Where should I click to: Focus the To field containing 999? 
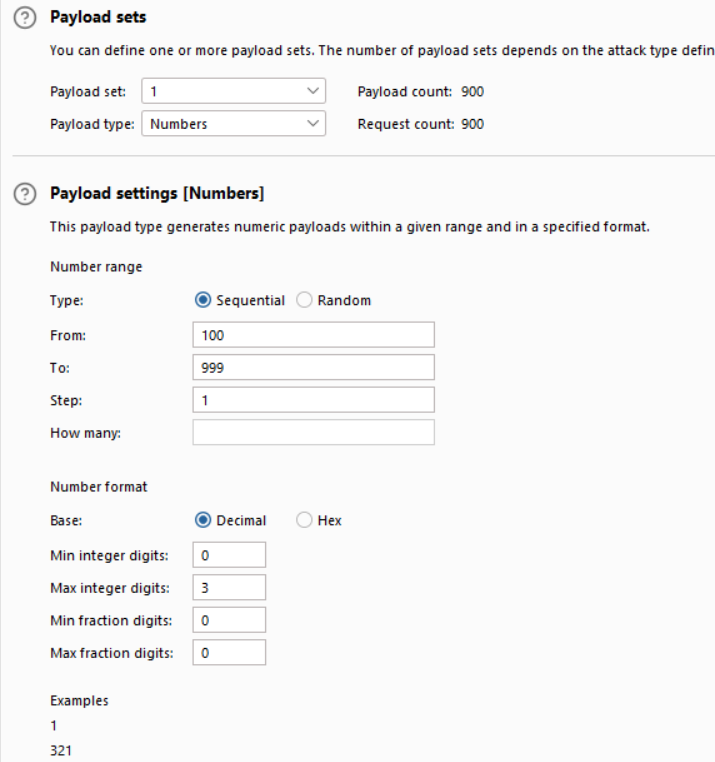point(313,367)
